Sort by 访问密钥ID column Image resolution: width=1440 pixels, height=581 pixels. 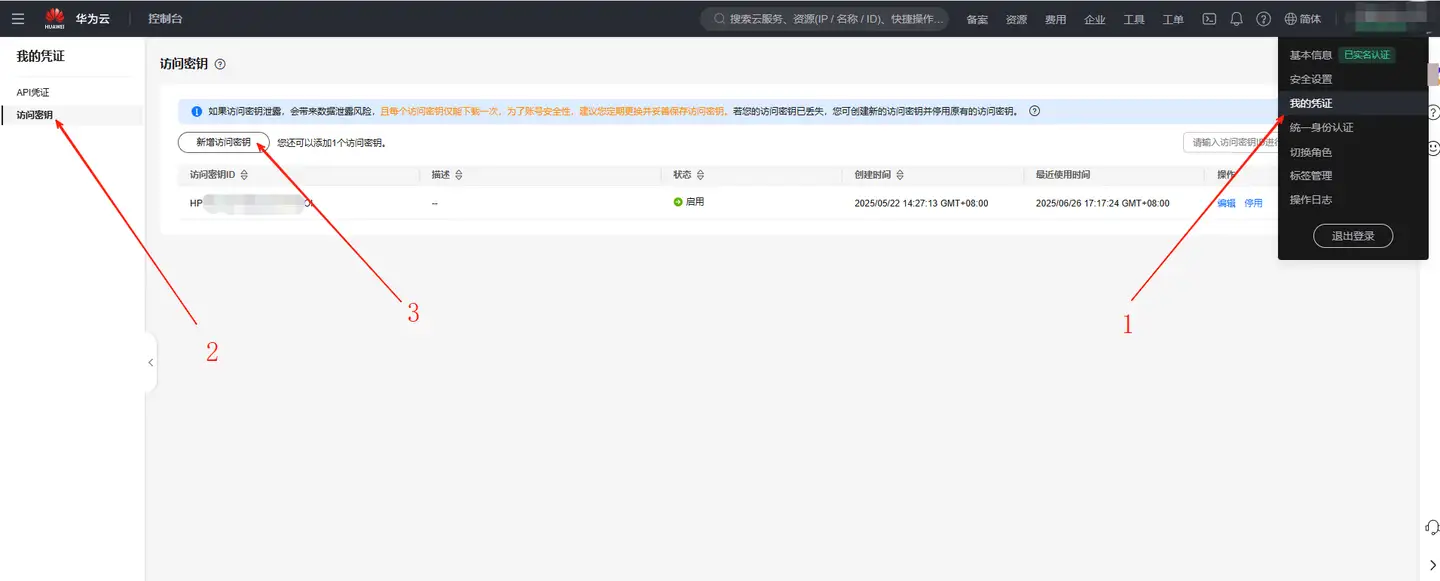click(244, 175)
